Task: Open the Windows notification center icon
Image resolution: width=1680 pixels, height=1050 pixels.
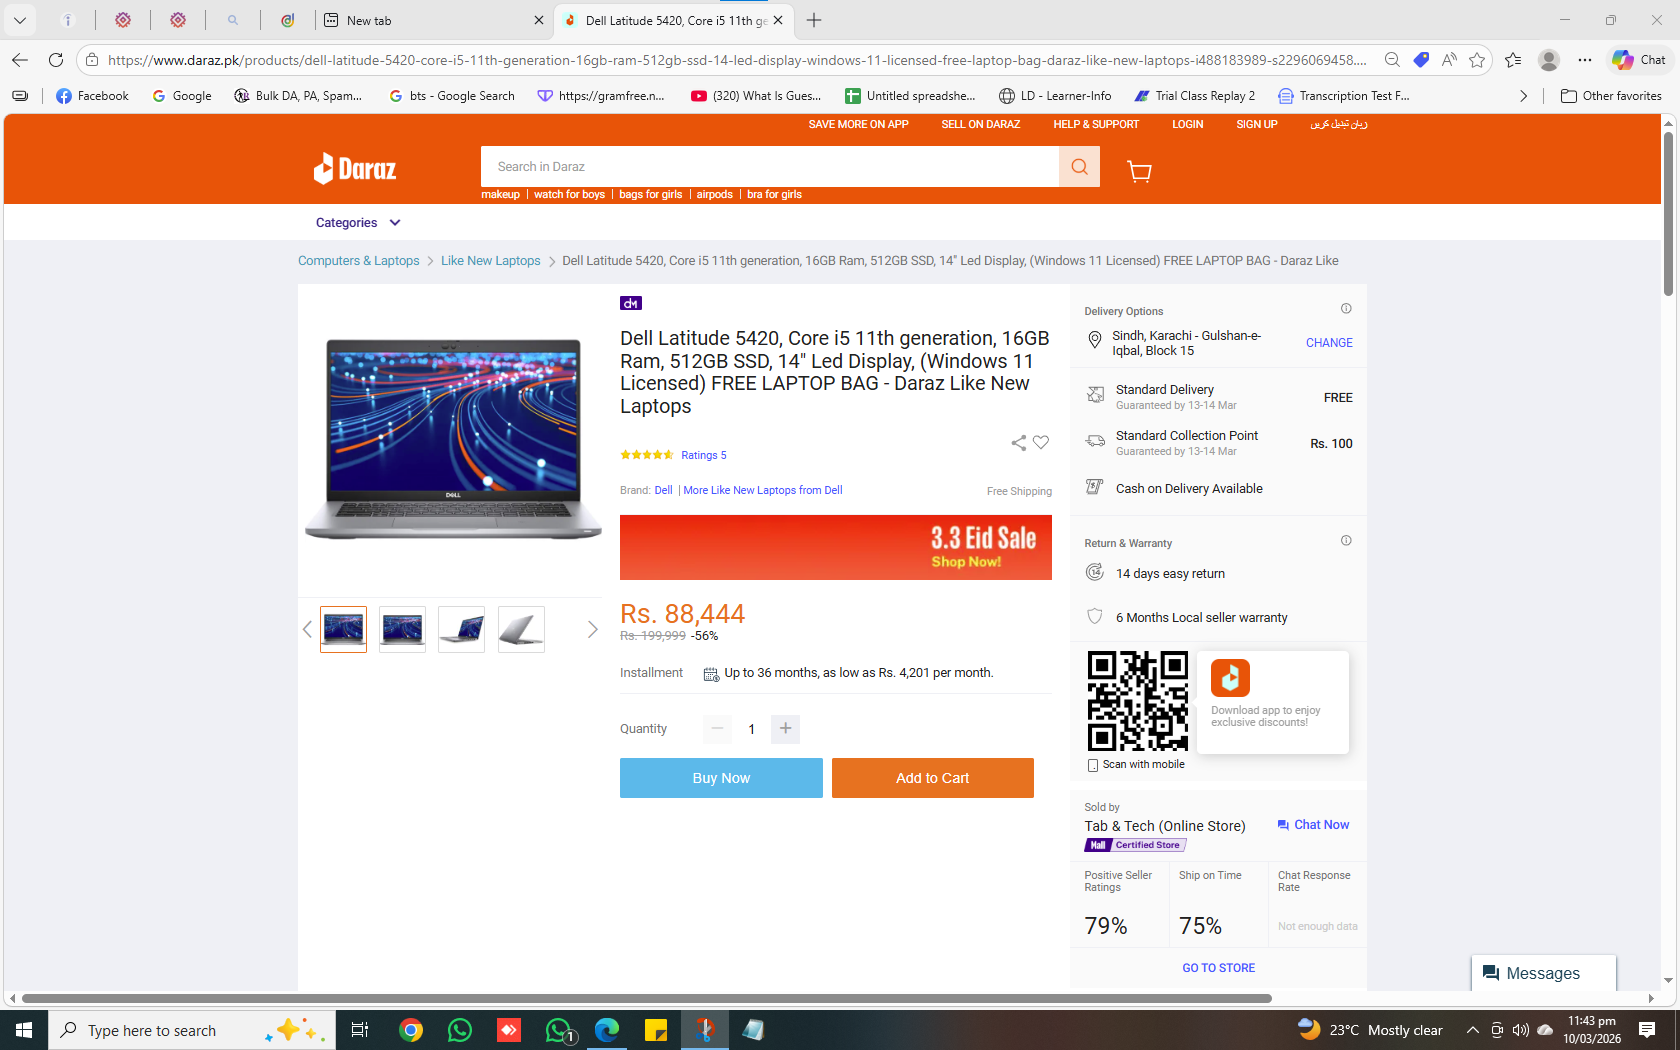Action: tap(1647, 1030)
